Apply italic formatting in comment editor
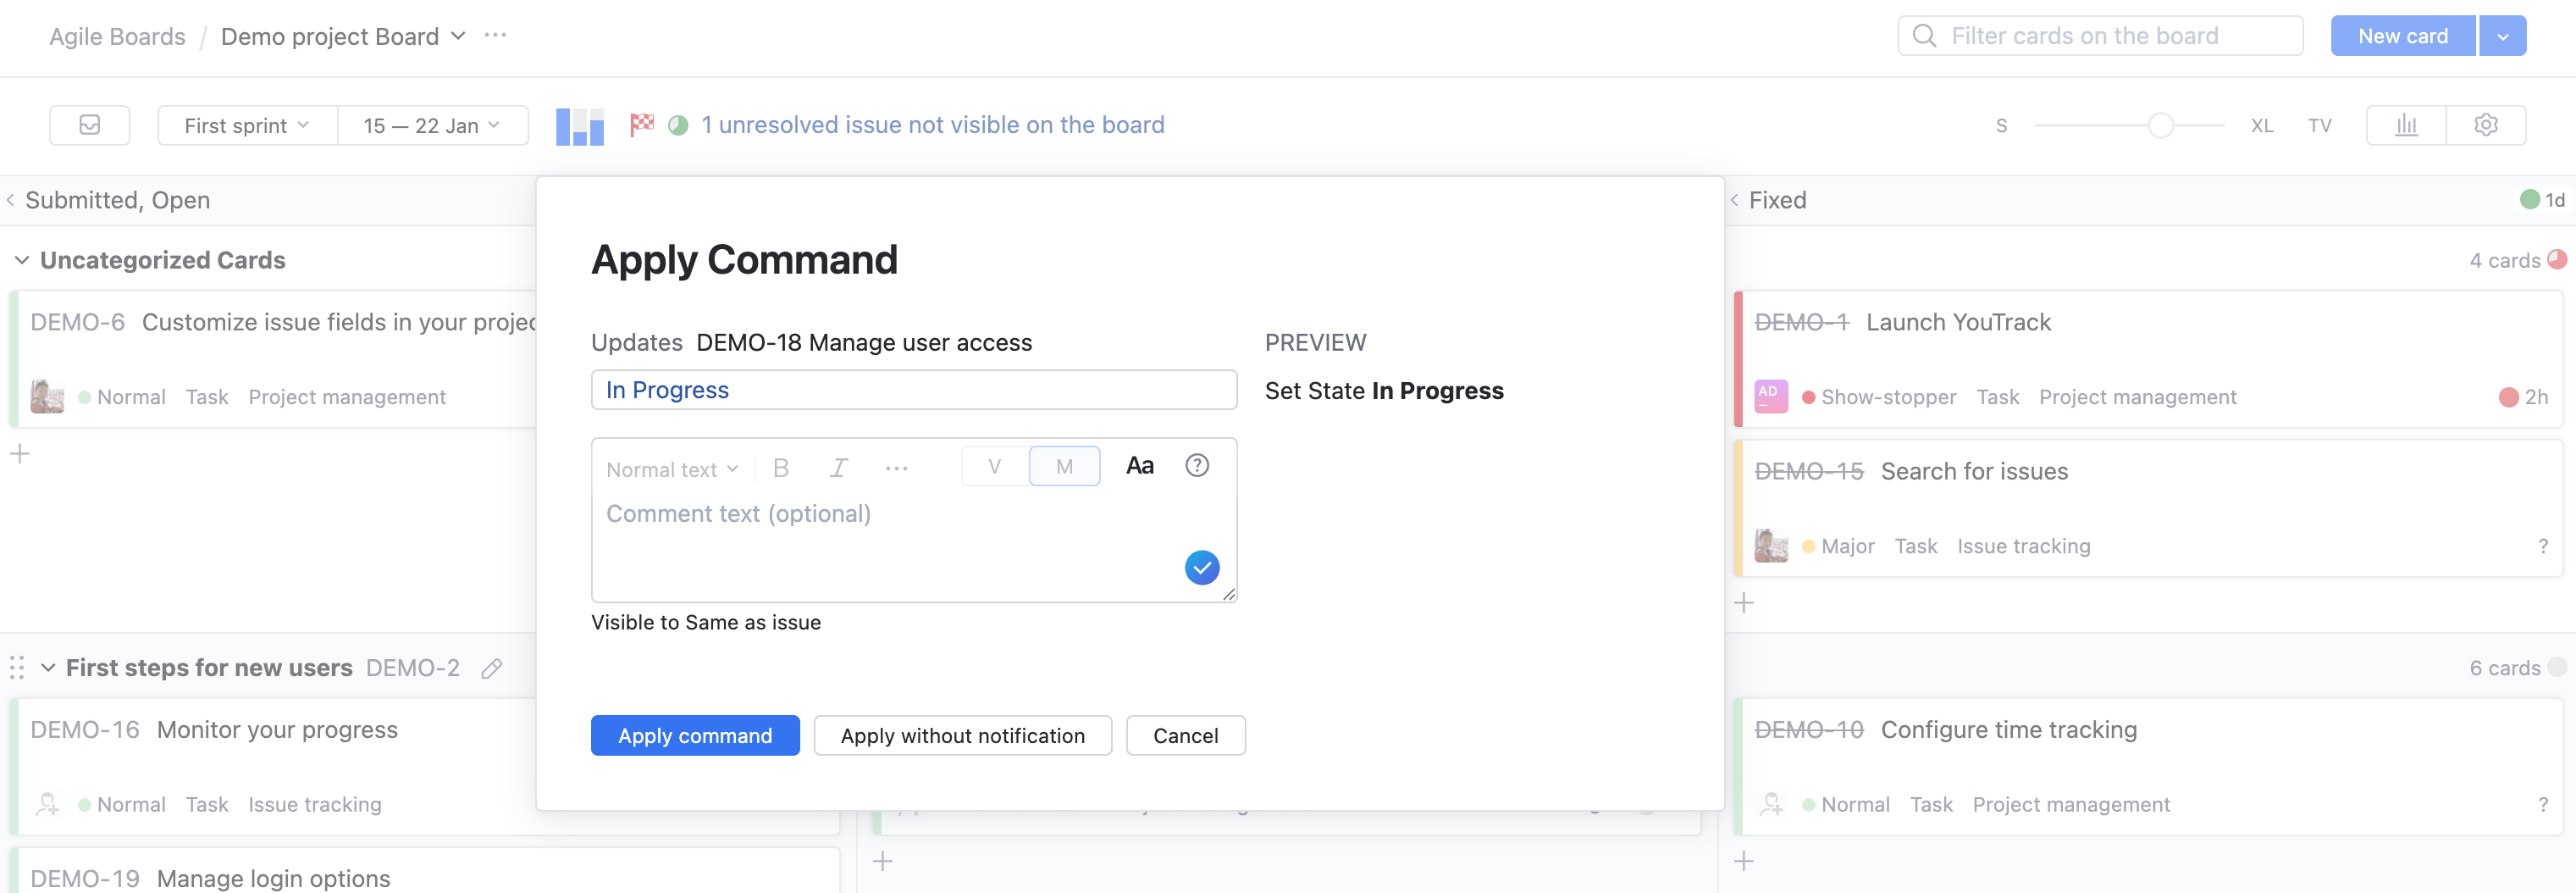The height and width of the screenshot is (893, 2576). 839,466
